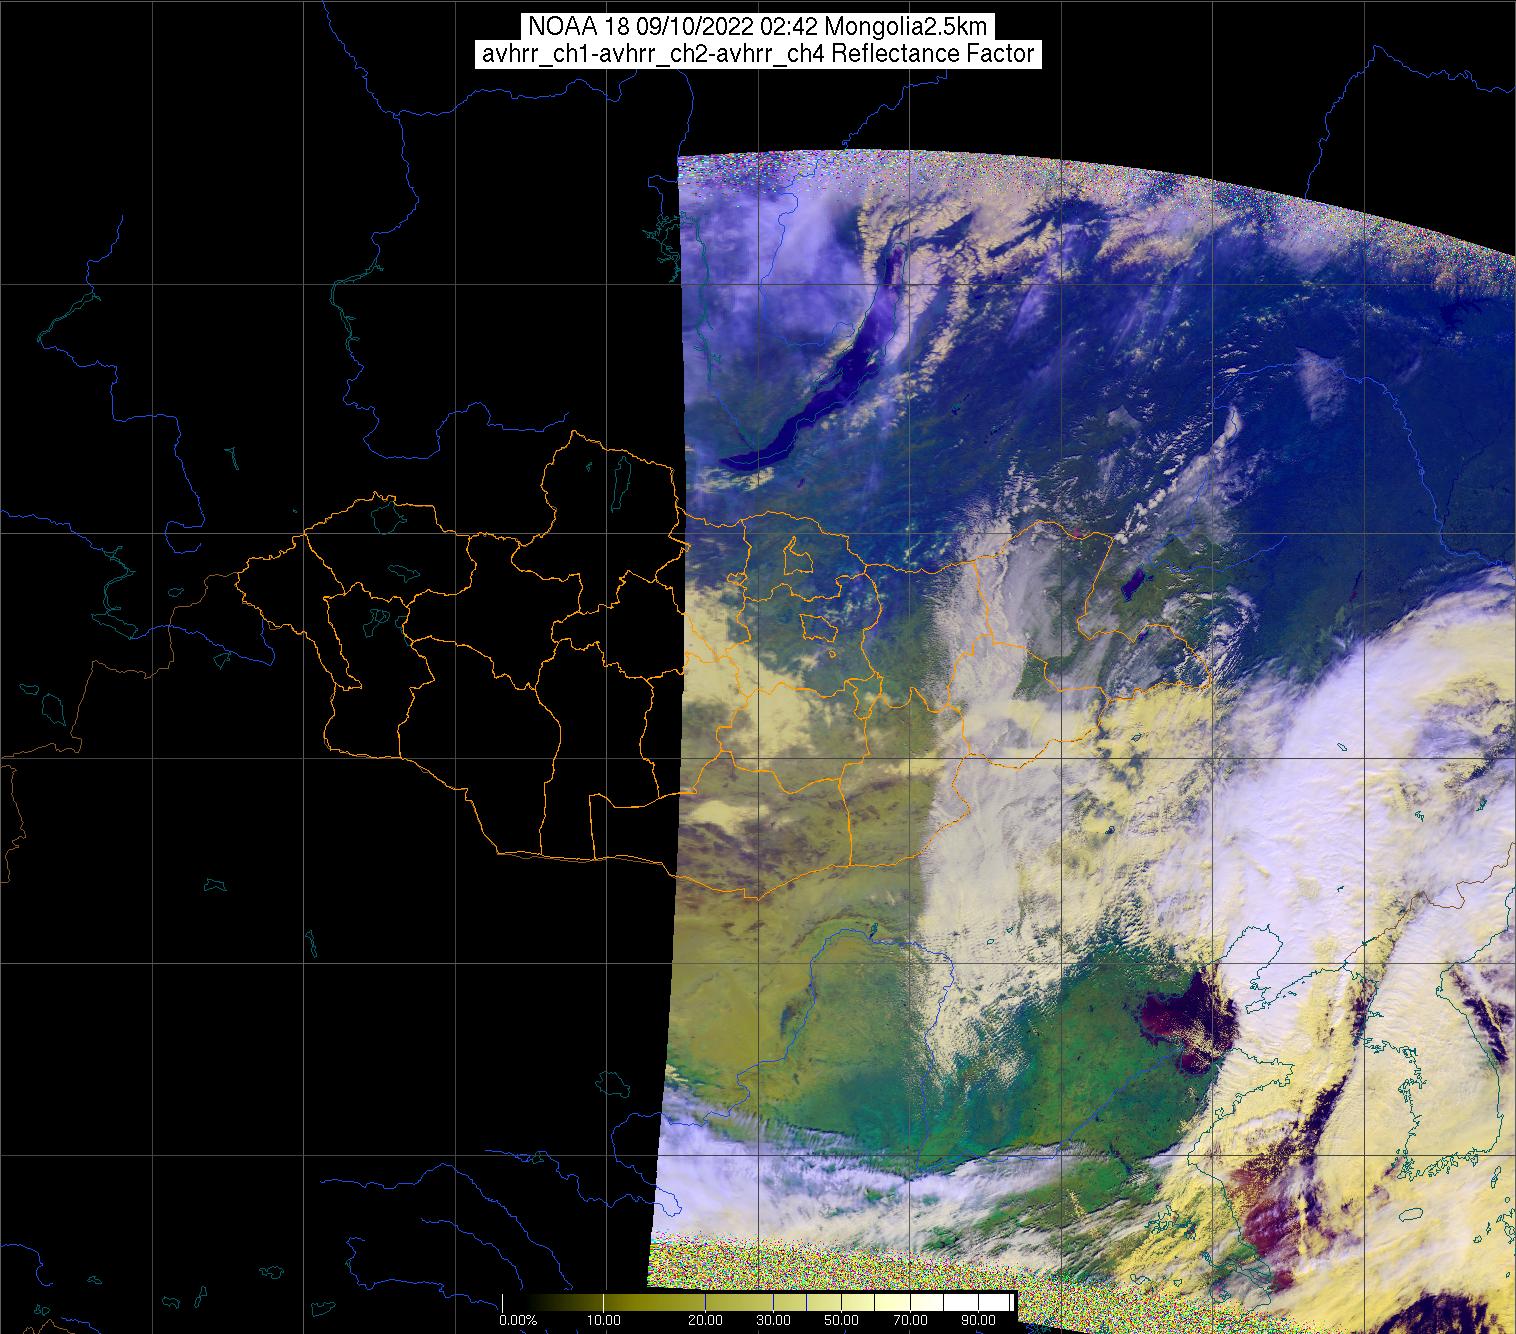Click the "0.00%" color scale label
The height and width of the screenshot is (1334, 1516).
click(x=518, y=1320)
